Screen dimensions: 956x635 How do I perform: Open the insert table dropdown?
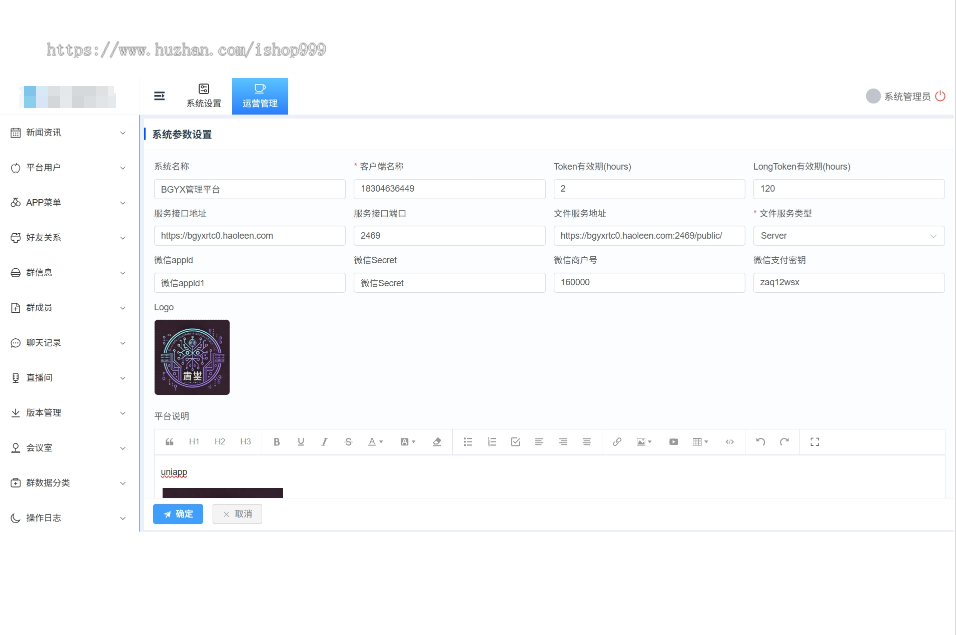(x=700, y=442)
